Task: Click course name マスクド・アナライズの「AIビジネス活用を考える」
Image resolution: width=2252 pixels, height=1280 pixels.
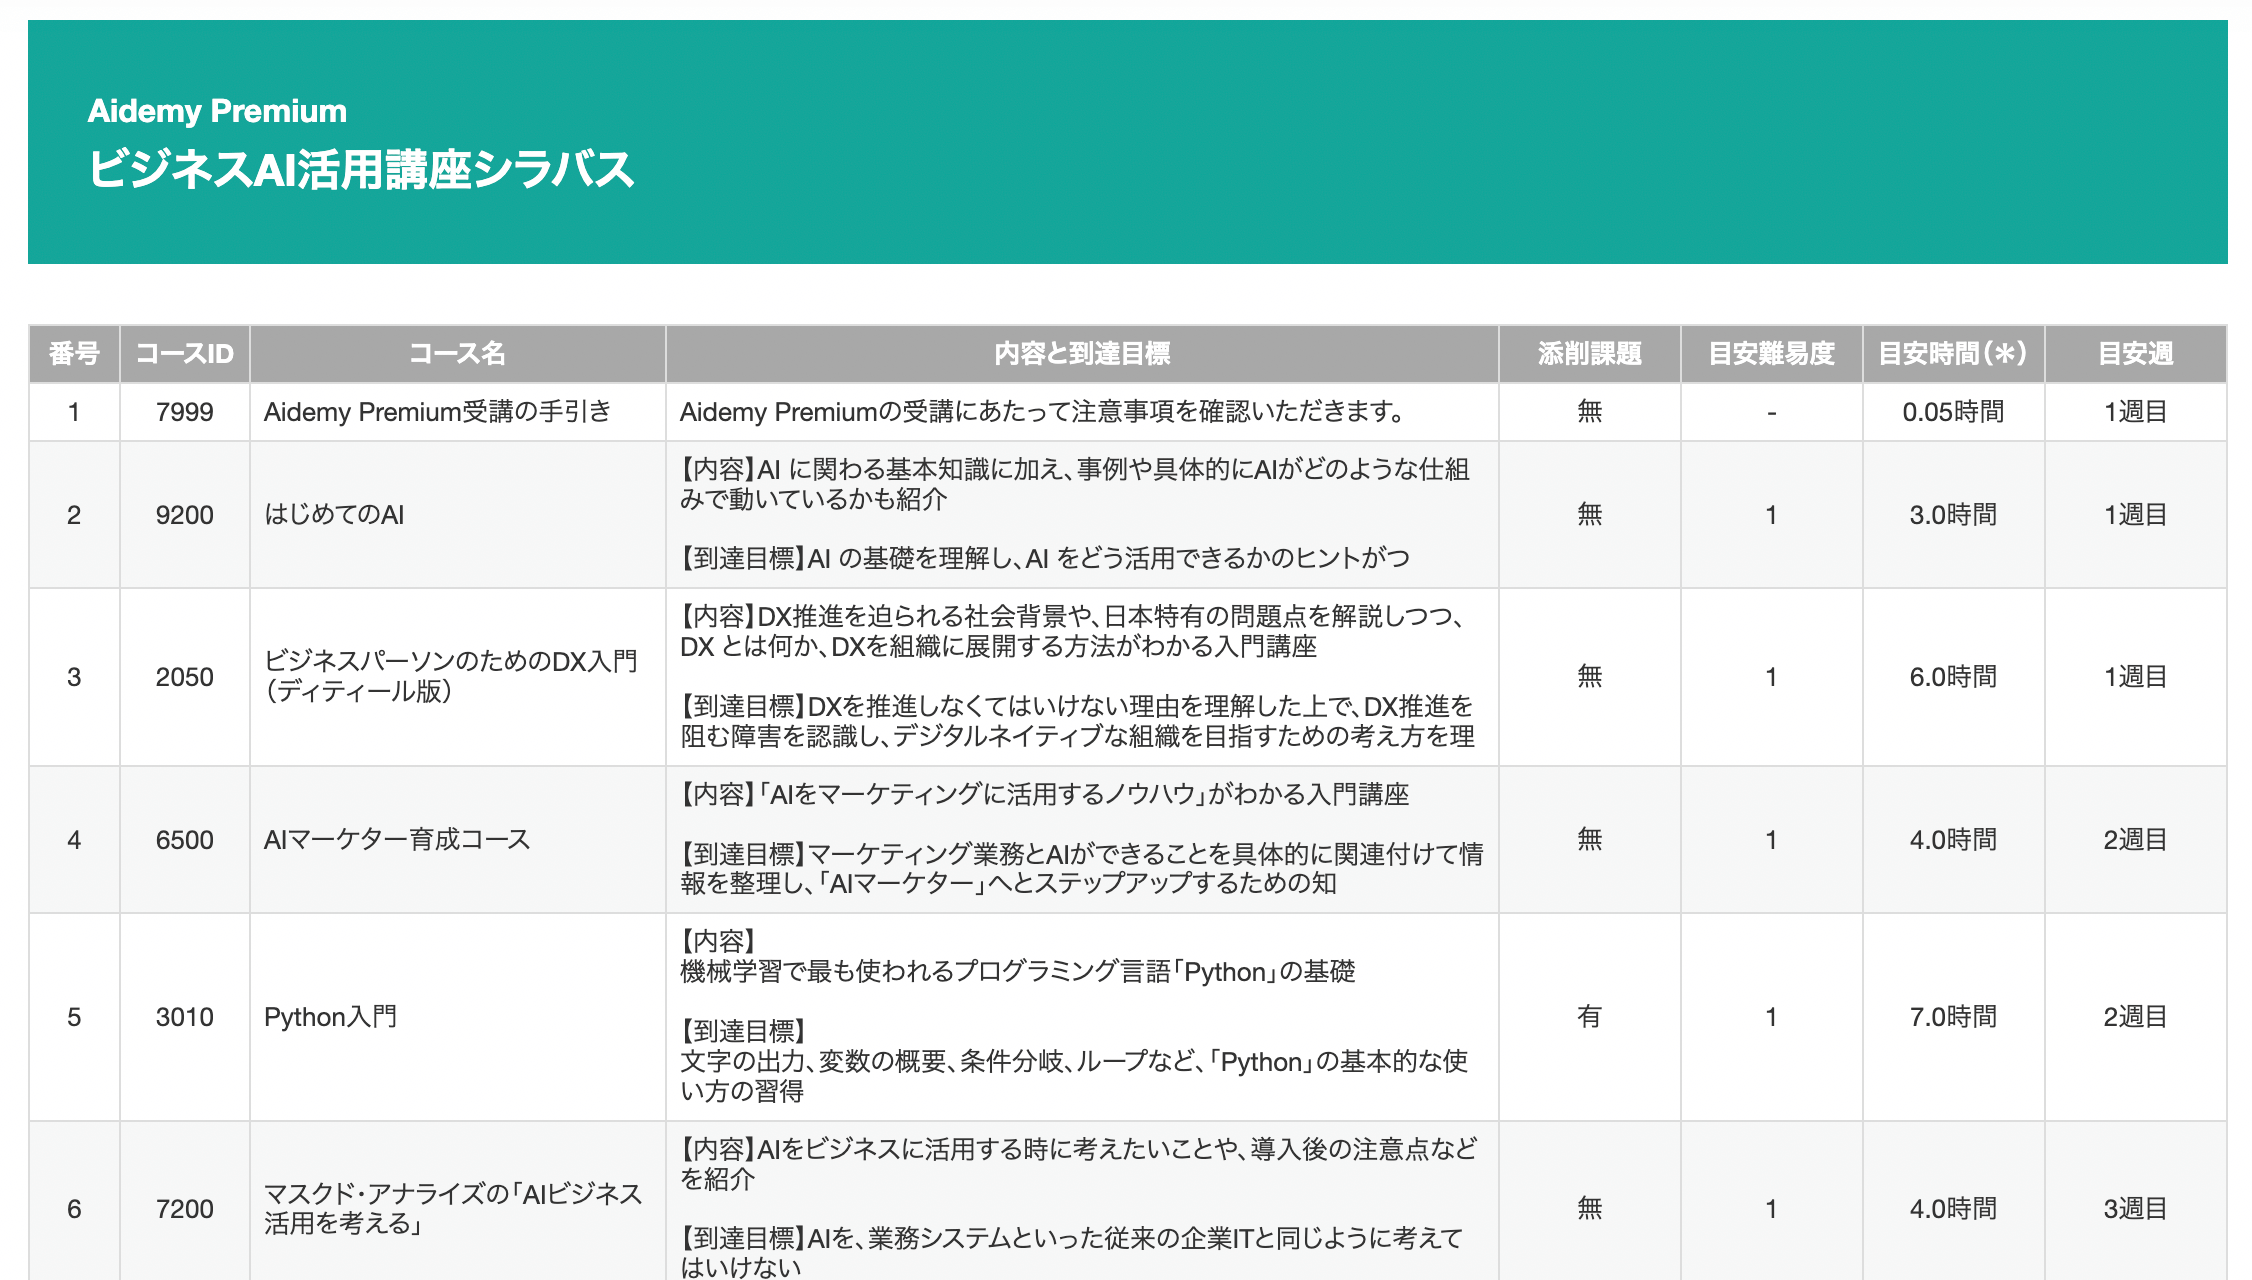Action: (x=452, y=1209)
